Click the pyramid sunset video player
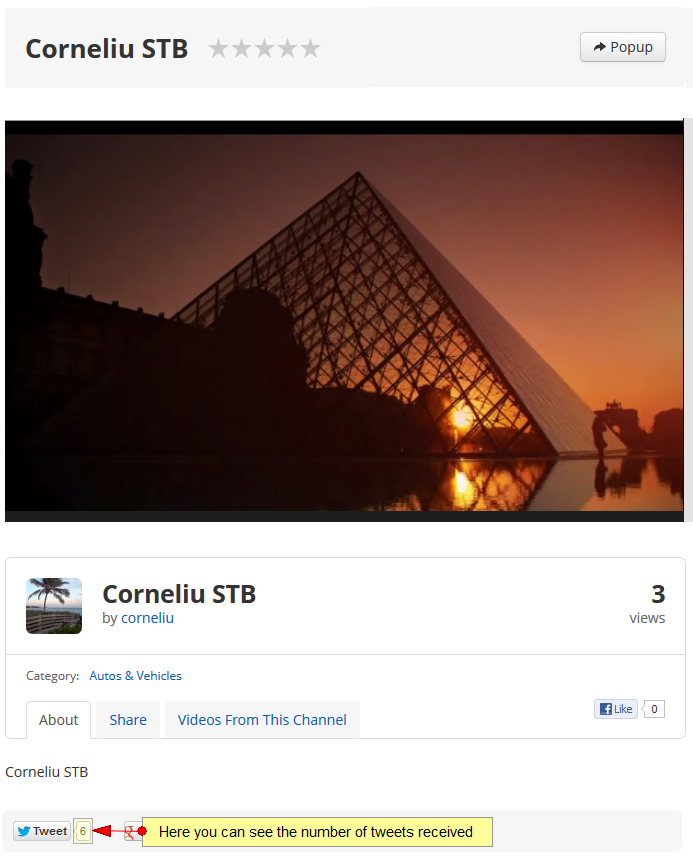The width and height of the screenshot is (693, 859). pos(344,321)
